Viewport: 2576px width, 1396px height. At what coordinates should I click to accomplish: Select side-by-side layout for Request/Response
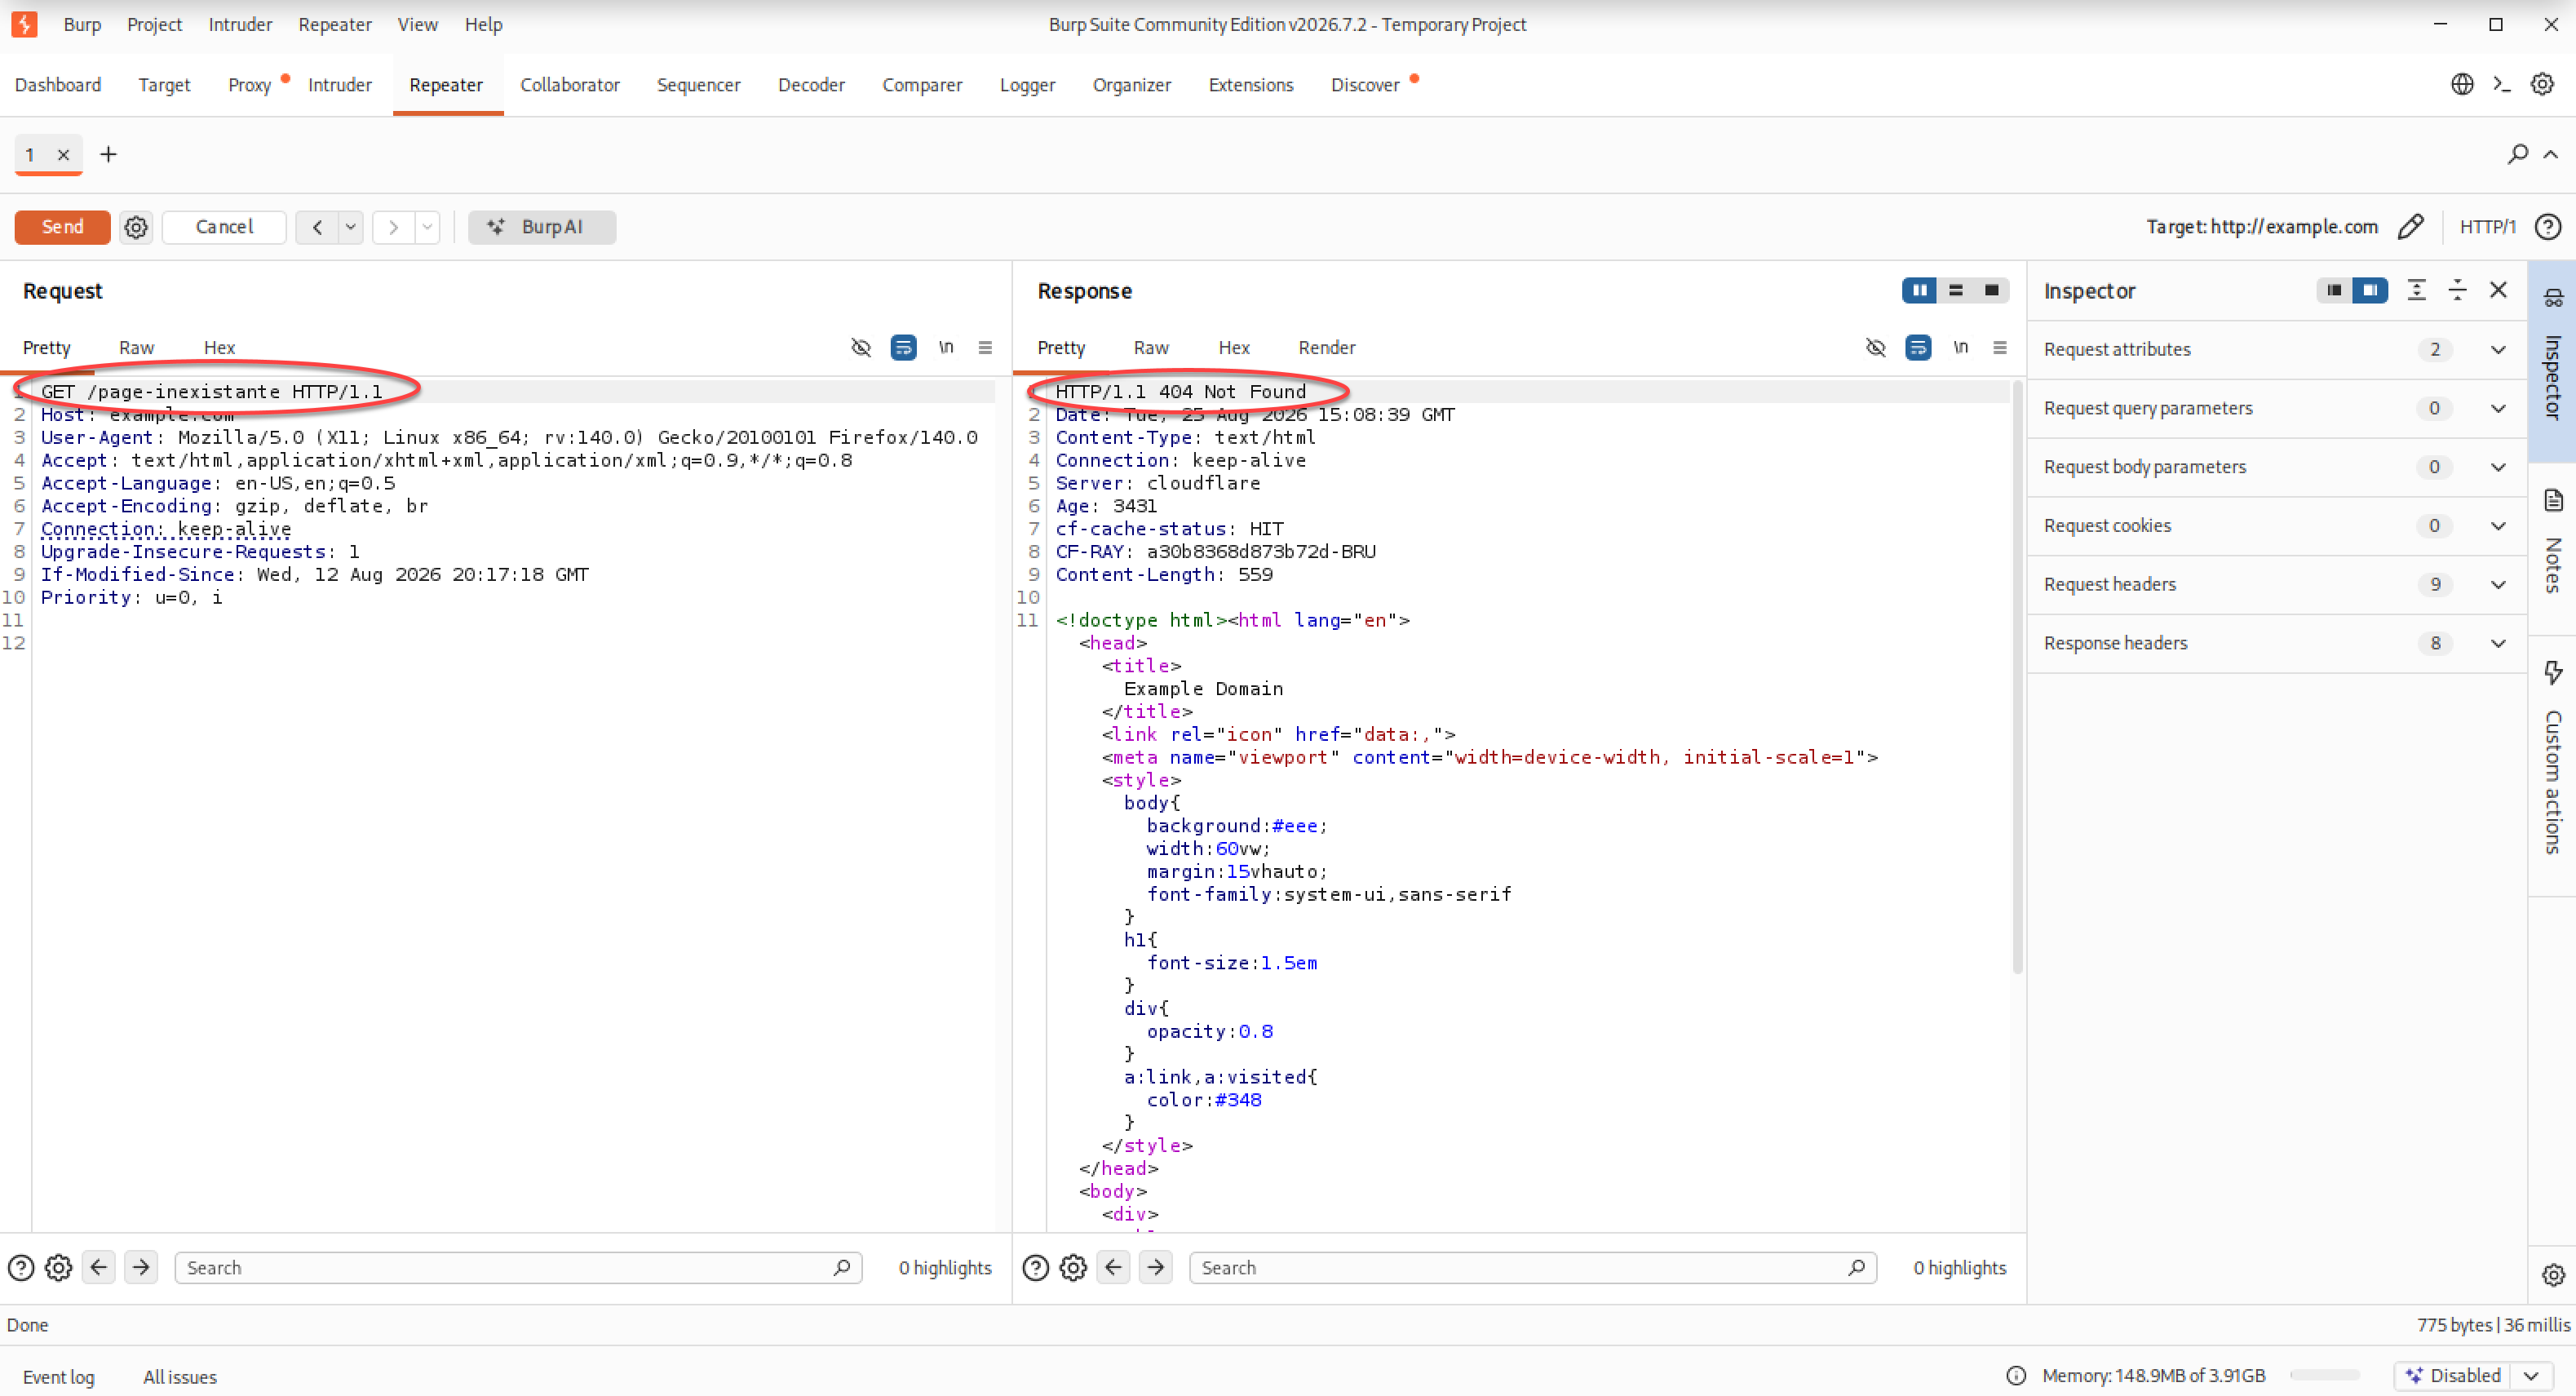point(1919,290)
